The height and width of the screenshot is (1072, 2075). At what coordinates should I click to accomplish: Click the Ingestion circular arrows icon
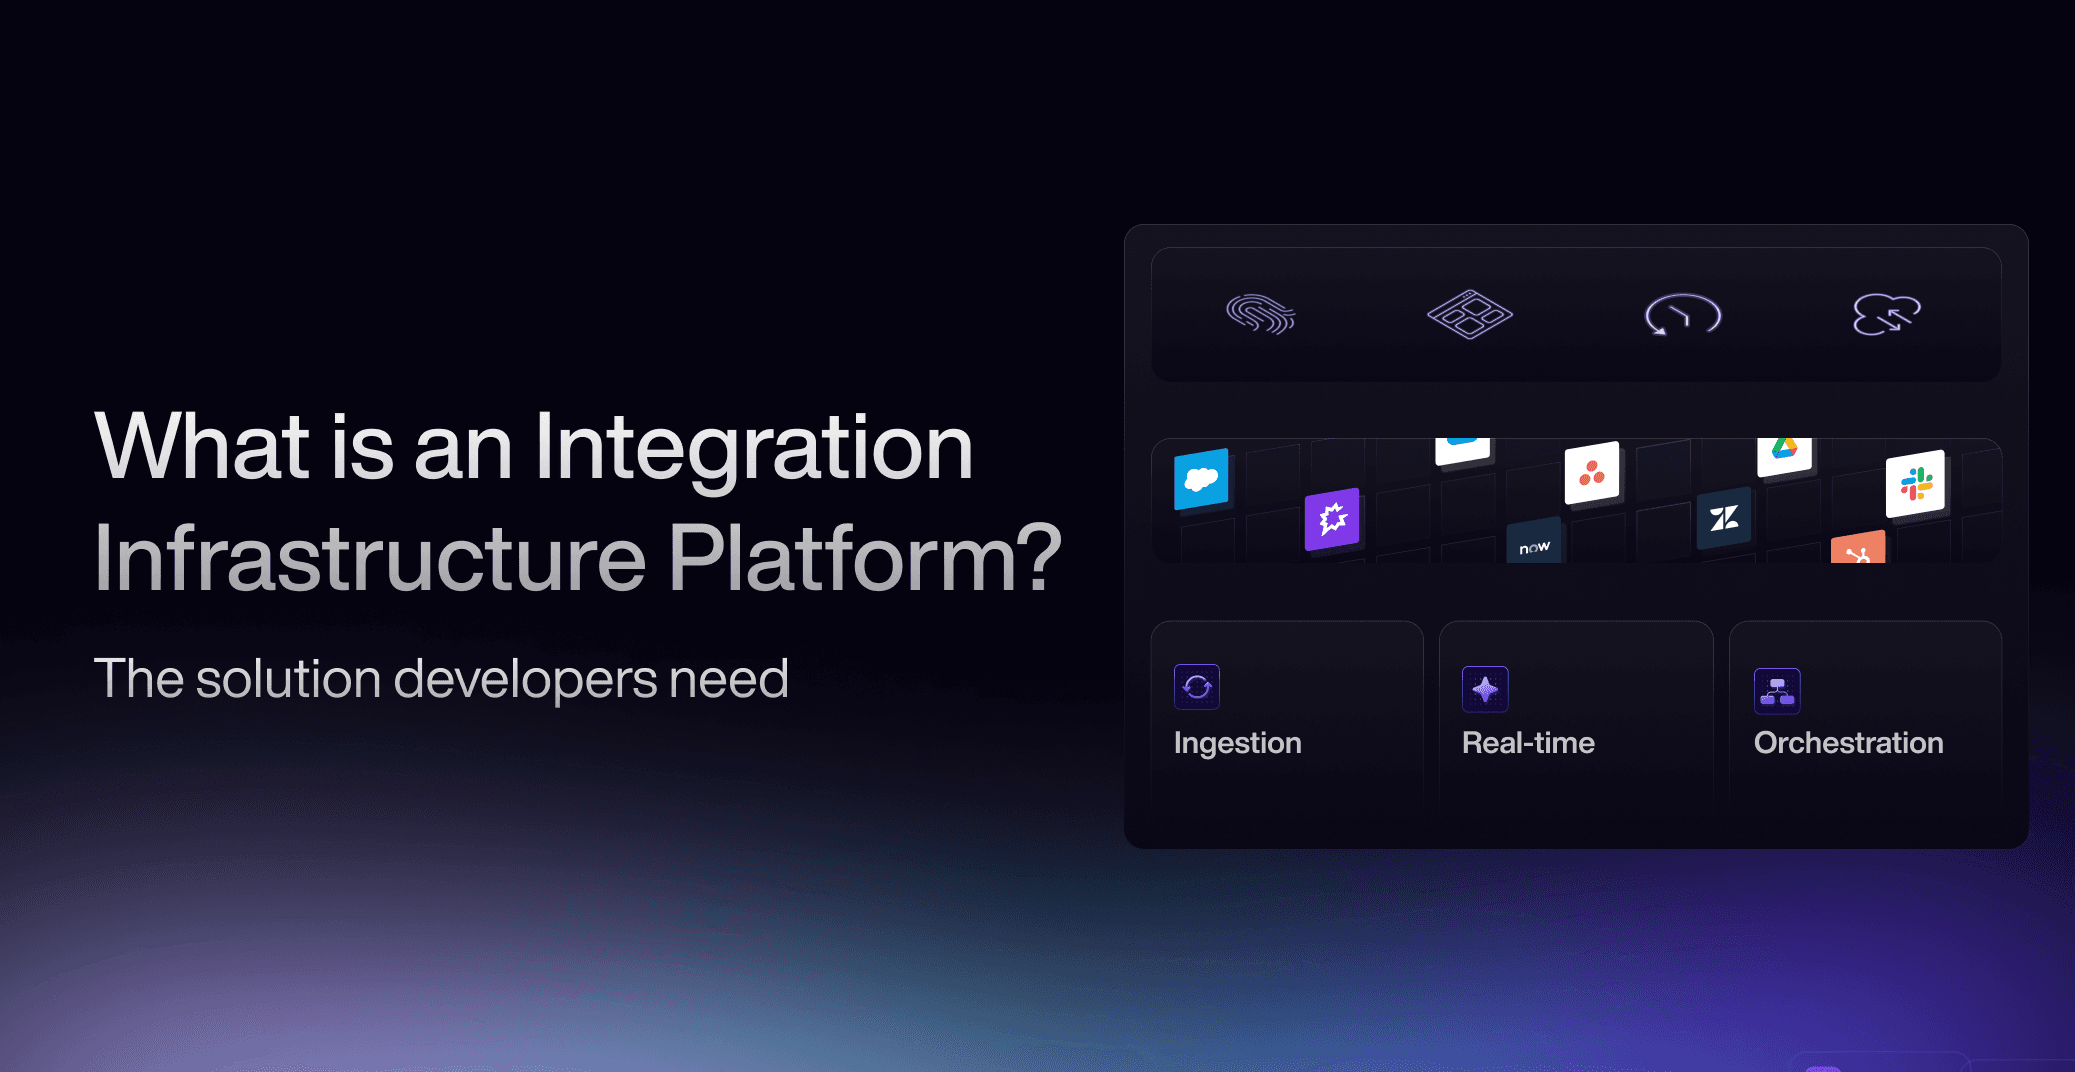pos(1197,687)
